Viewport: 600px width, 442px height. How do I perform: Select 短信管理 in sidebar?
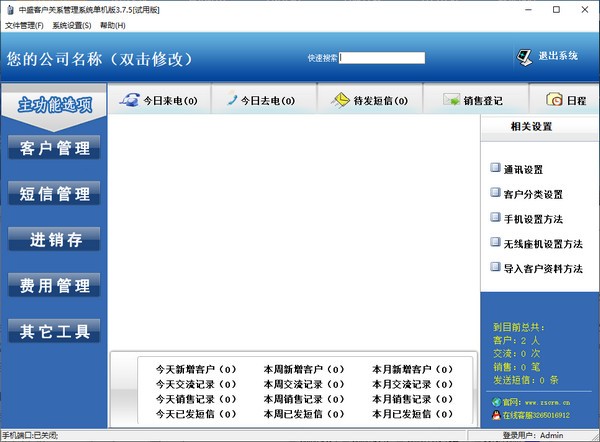pyautogui.click(x=55, y=194)
